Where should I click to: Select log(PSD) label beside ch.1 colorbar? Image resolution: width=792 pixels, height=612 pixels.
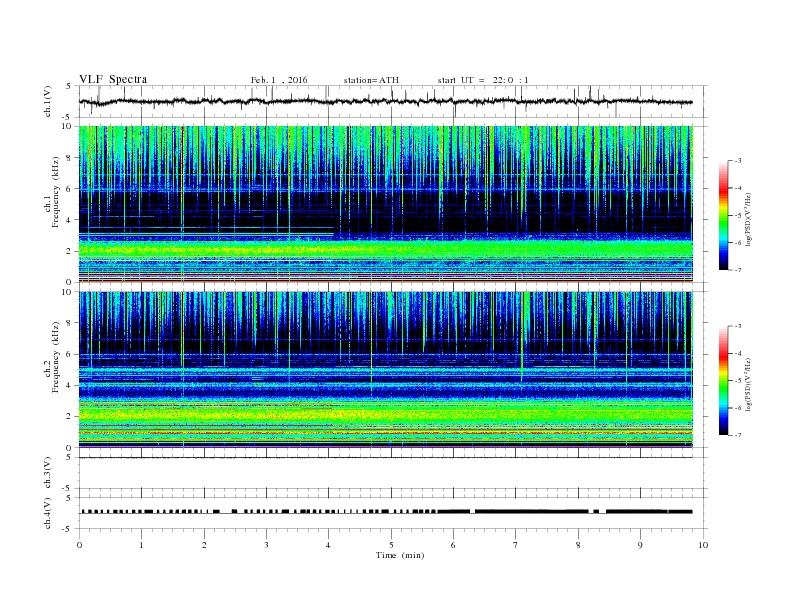[748, 219]
